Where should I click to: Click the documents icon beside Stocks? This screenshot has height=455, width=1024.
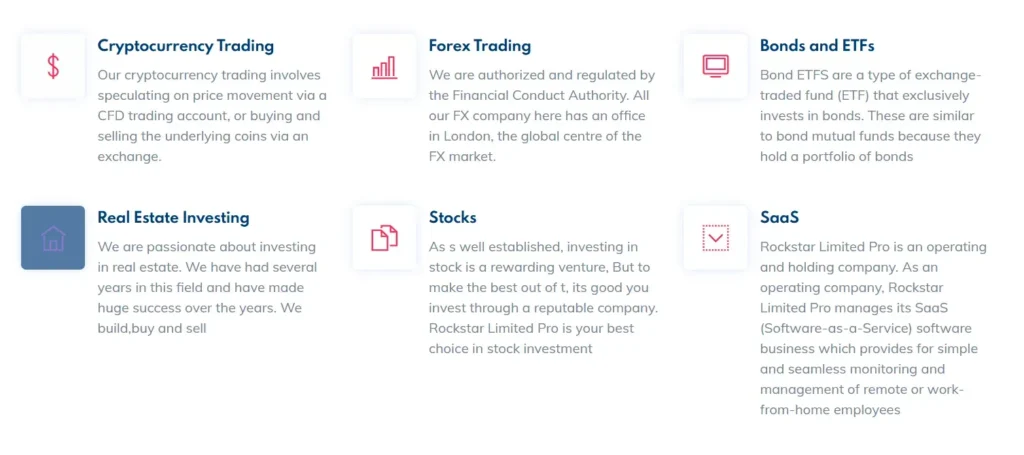point(384,238)
